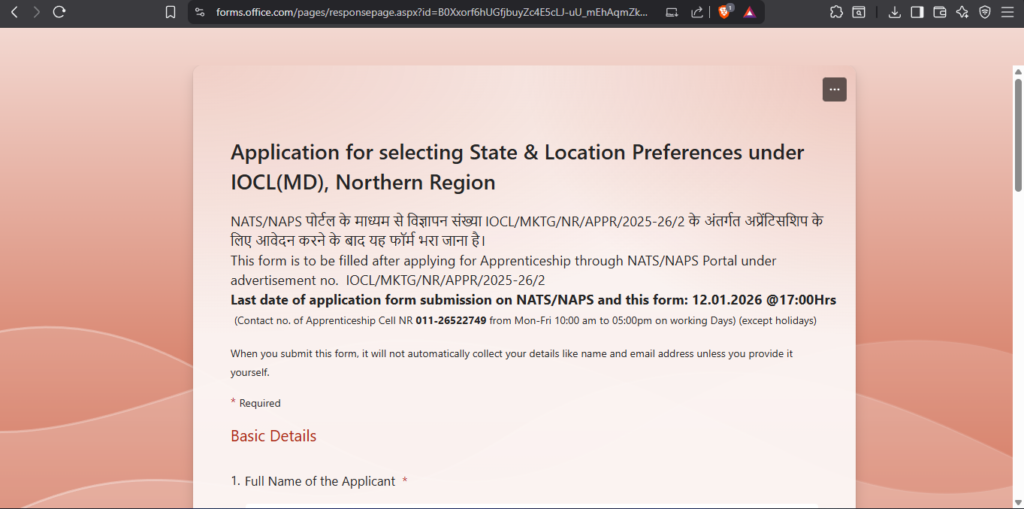Image resolution: width=1024 pixels, height=509 pixels.
Task: Open the Extensions puzzle icon
Action: pyautogui.click(x=836, y=12)
